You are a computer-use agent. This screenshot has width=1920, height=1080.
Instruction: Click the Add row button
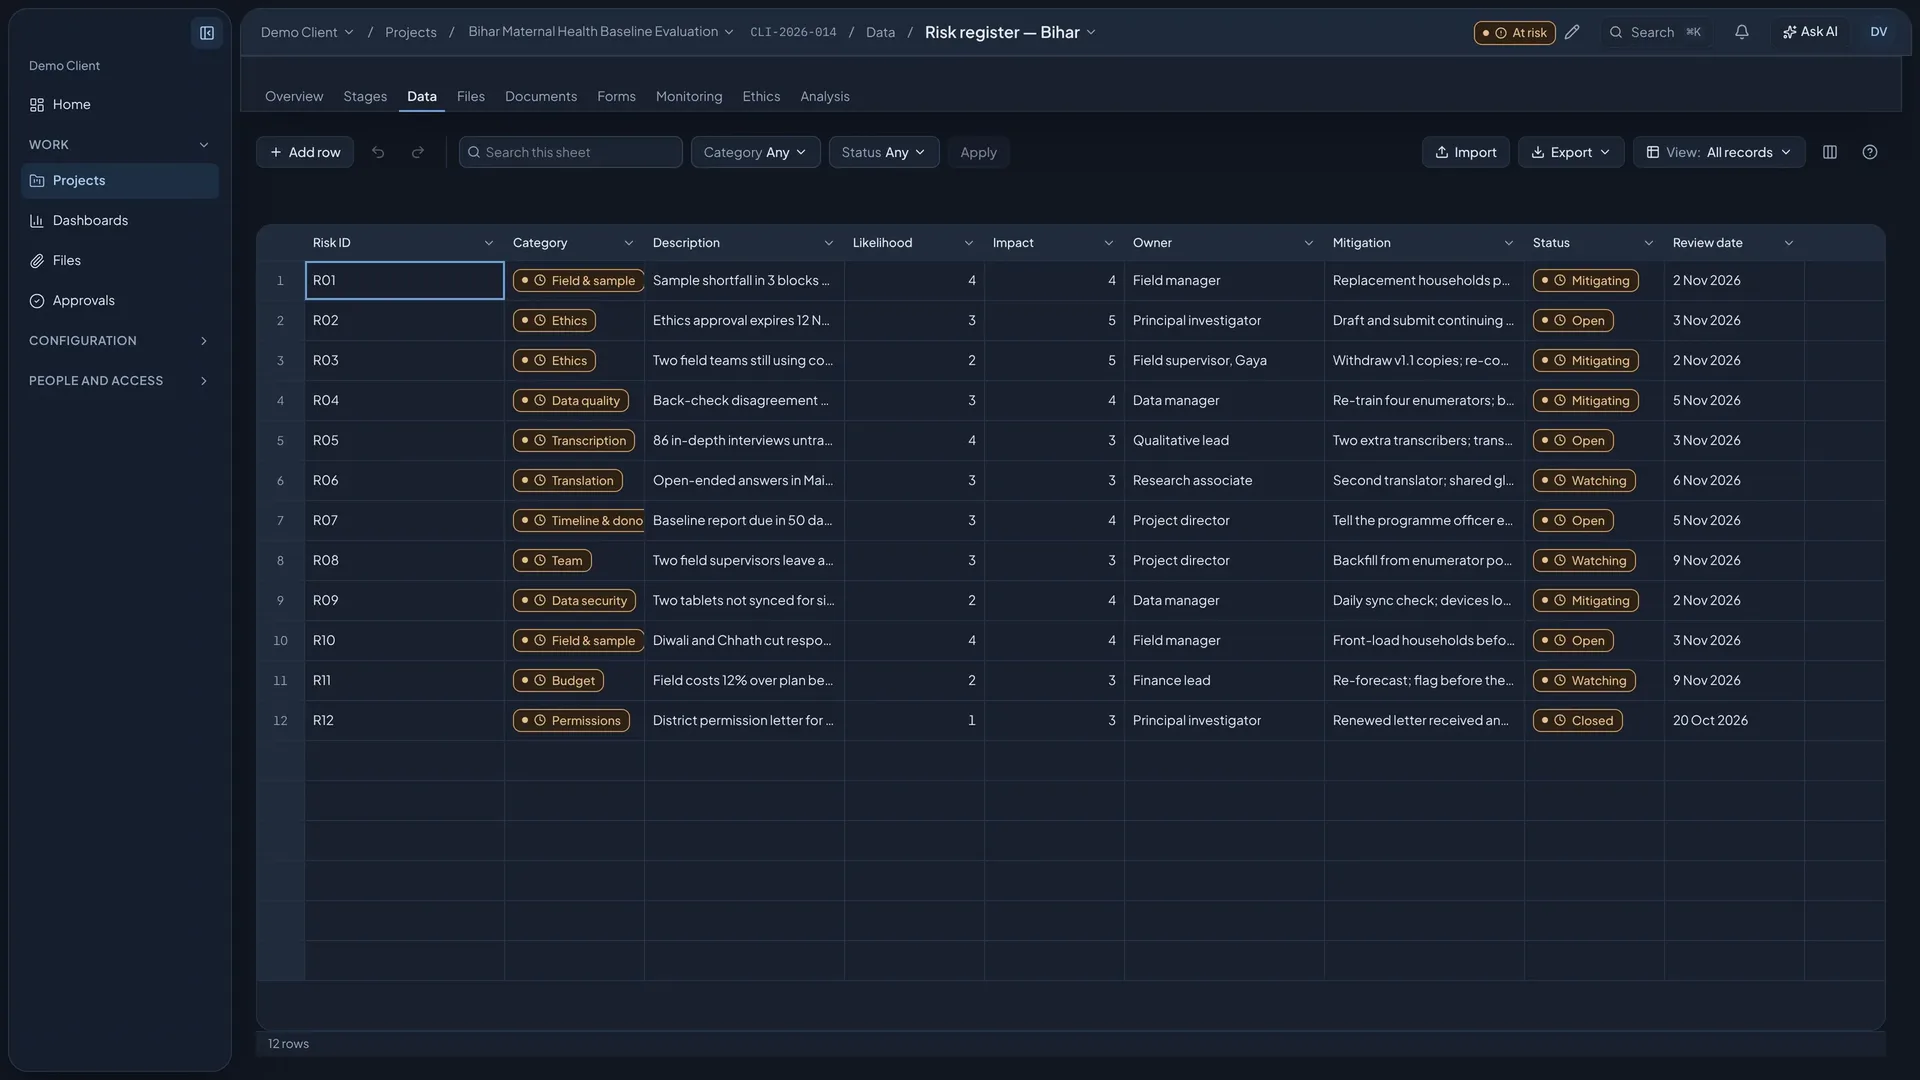[305, 152]
